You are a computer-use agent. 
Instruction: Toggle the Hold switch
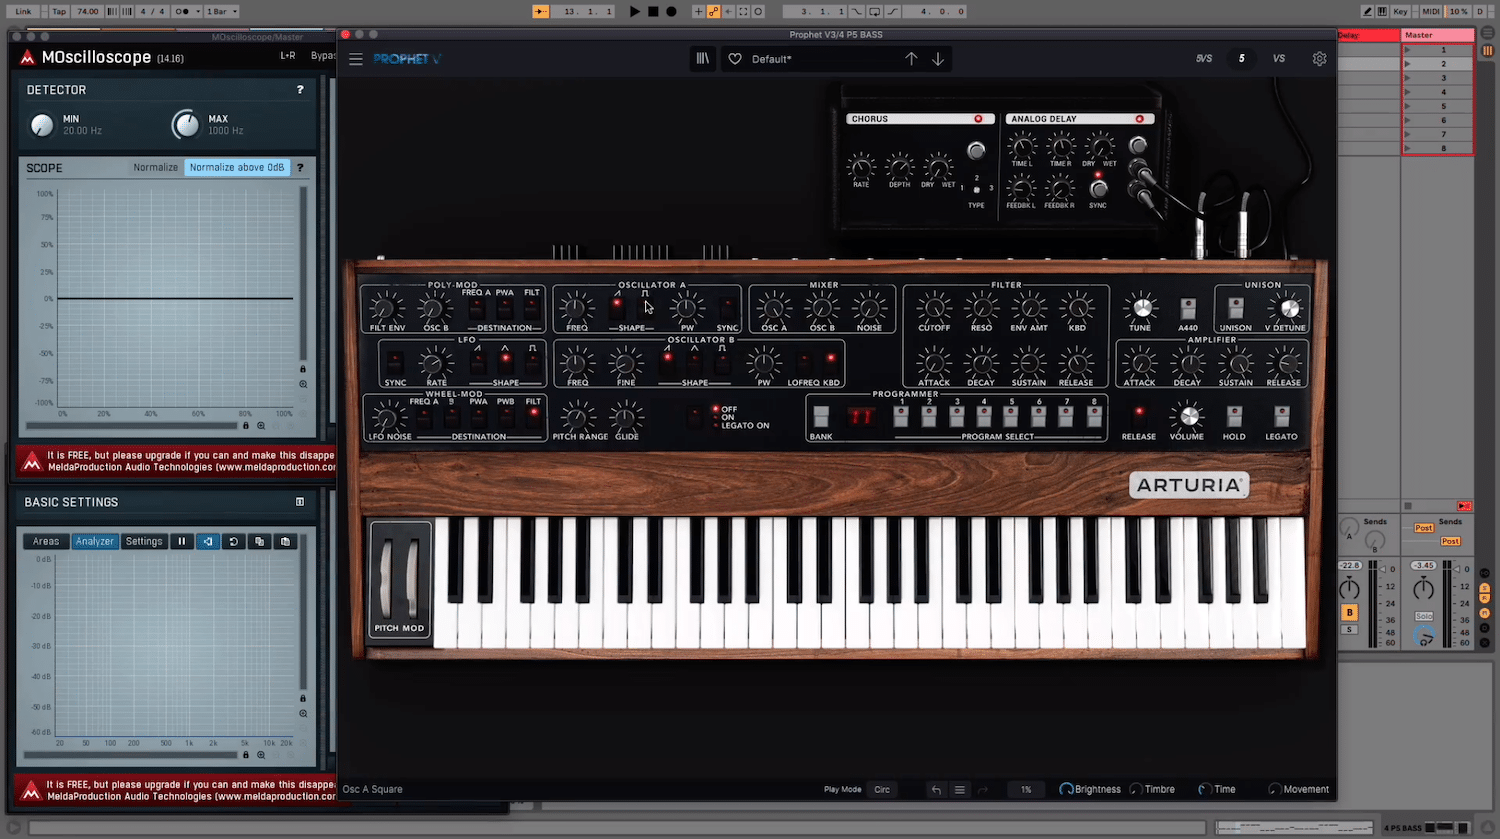point(1234,415)
